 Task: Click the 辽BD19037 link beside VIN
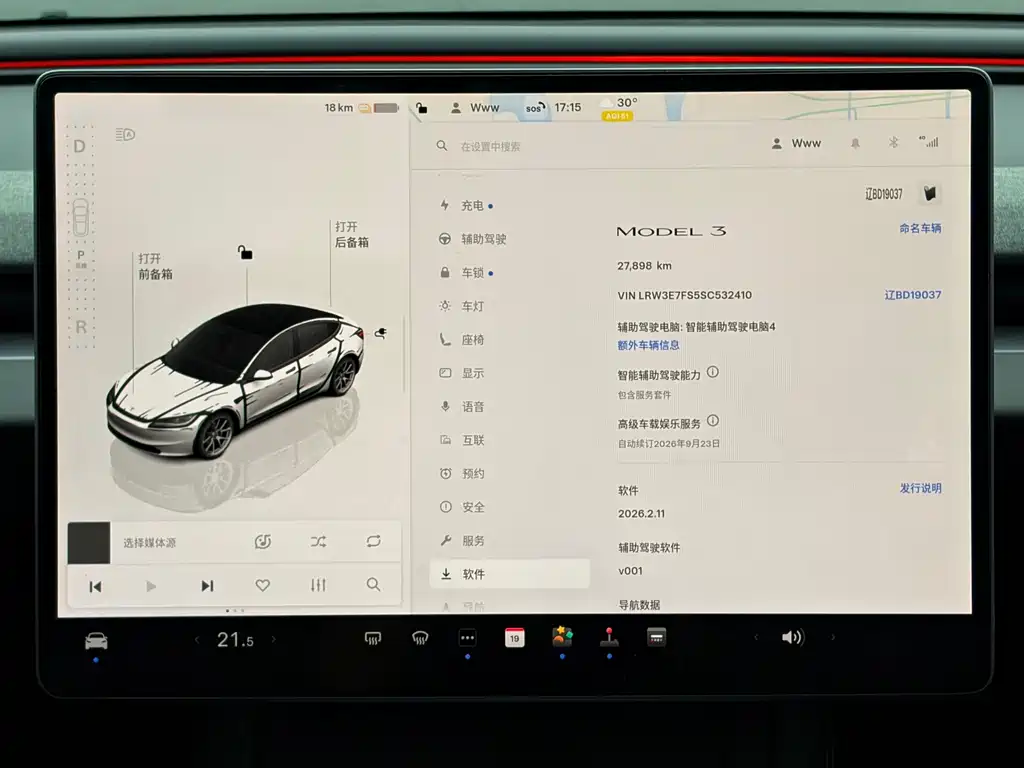pos(913,295)
